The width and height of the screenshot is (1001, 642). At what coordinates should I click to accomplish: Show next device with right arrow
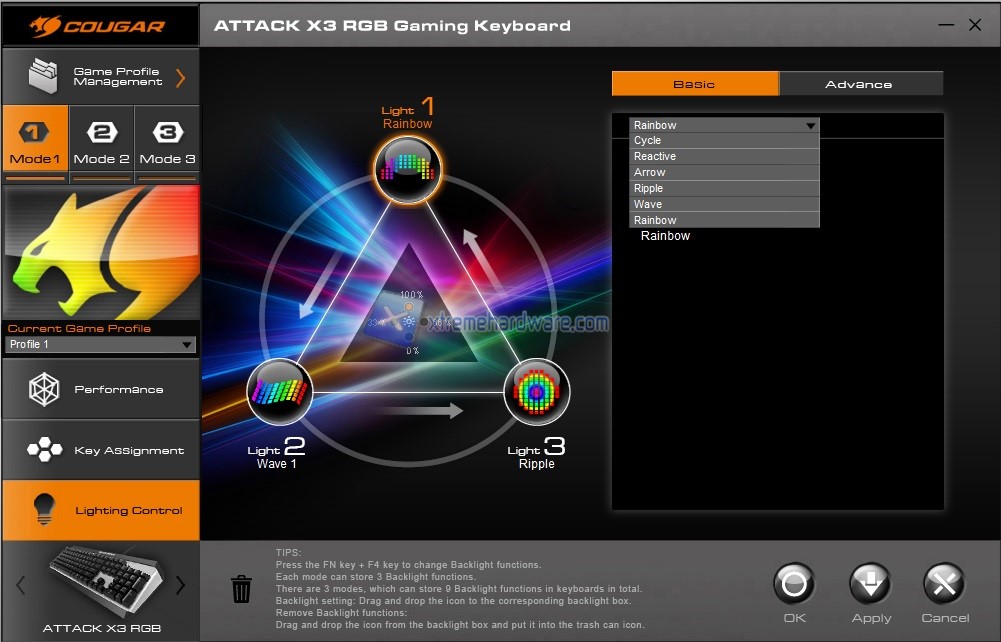(181, 585)
